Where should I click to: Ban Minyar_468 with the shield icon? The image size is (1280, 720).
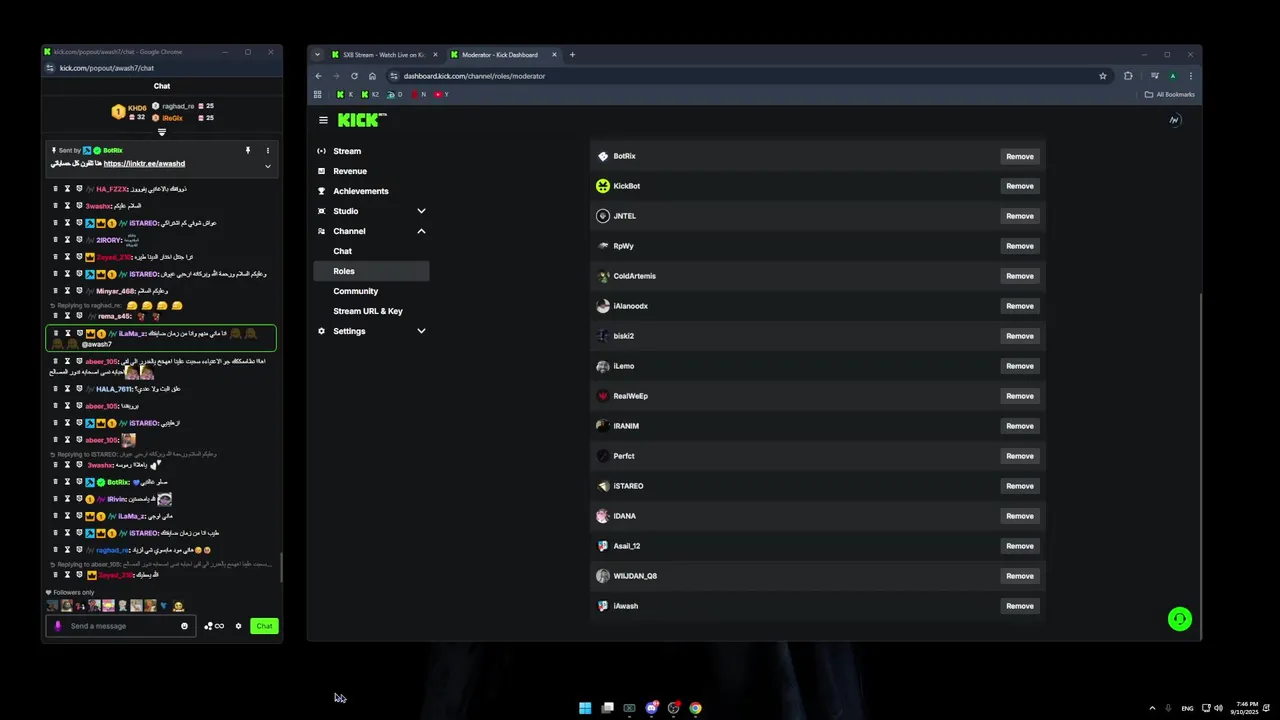tap(79, 291)
